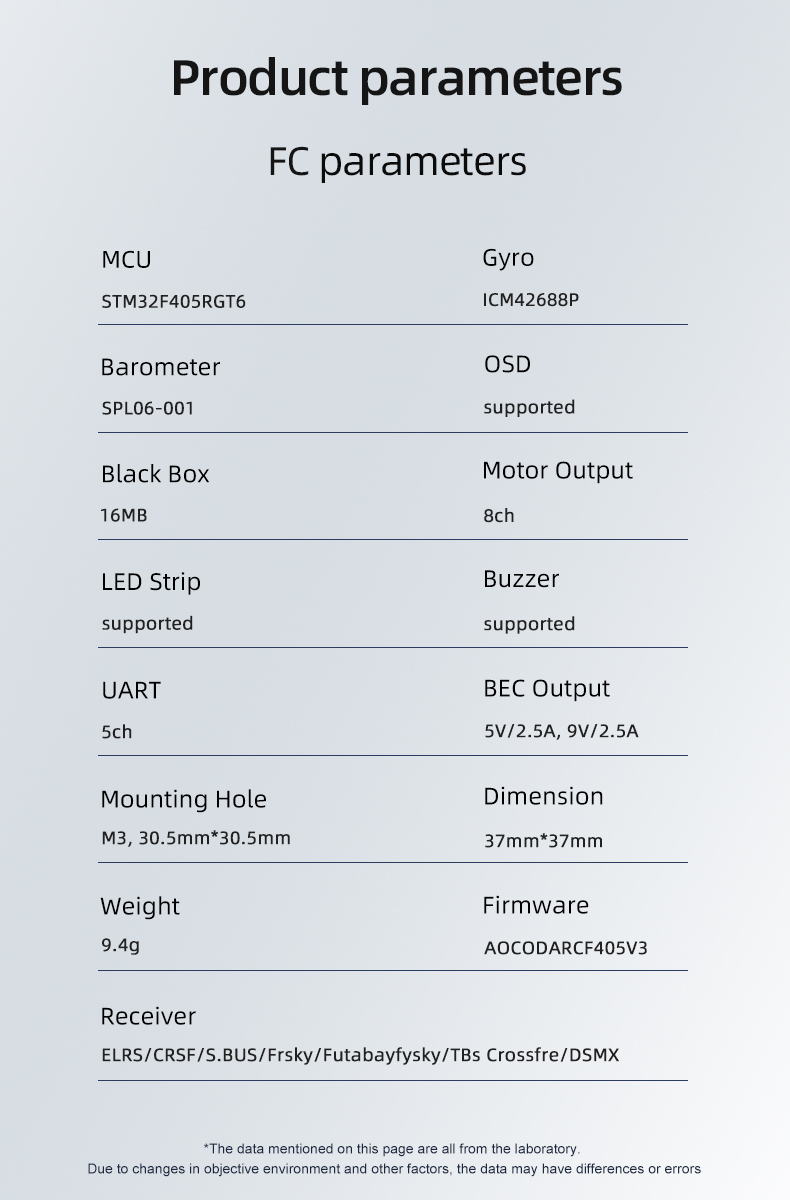Click the "differences or errors" footnote line
Screen dimensions: 790x1200
(394, 1168)
